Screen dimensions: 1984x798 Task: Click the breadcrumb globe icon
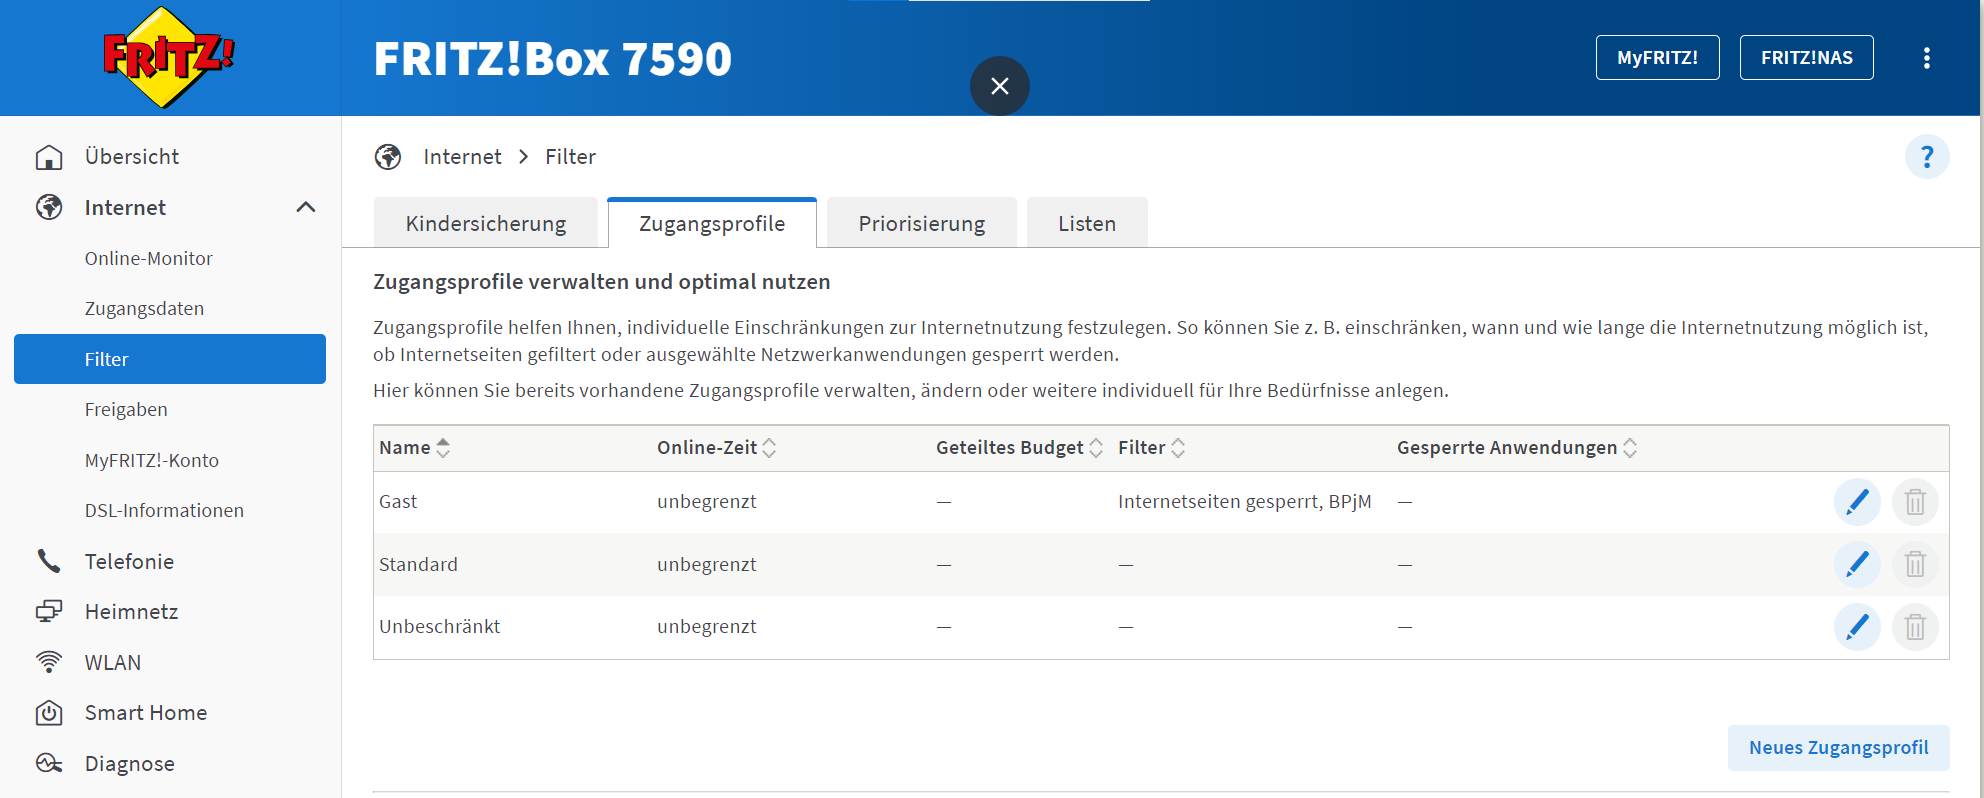pos(388,157)
